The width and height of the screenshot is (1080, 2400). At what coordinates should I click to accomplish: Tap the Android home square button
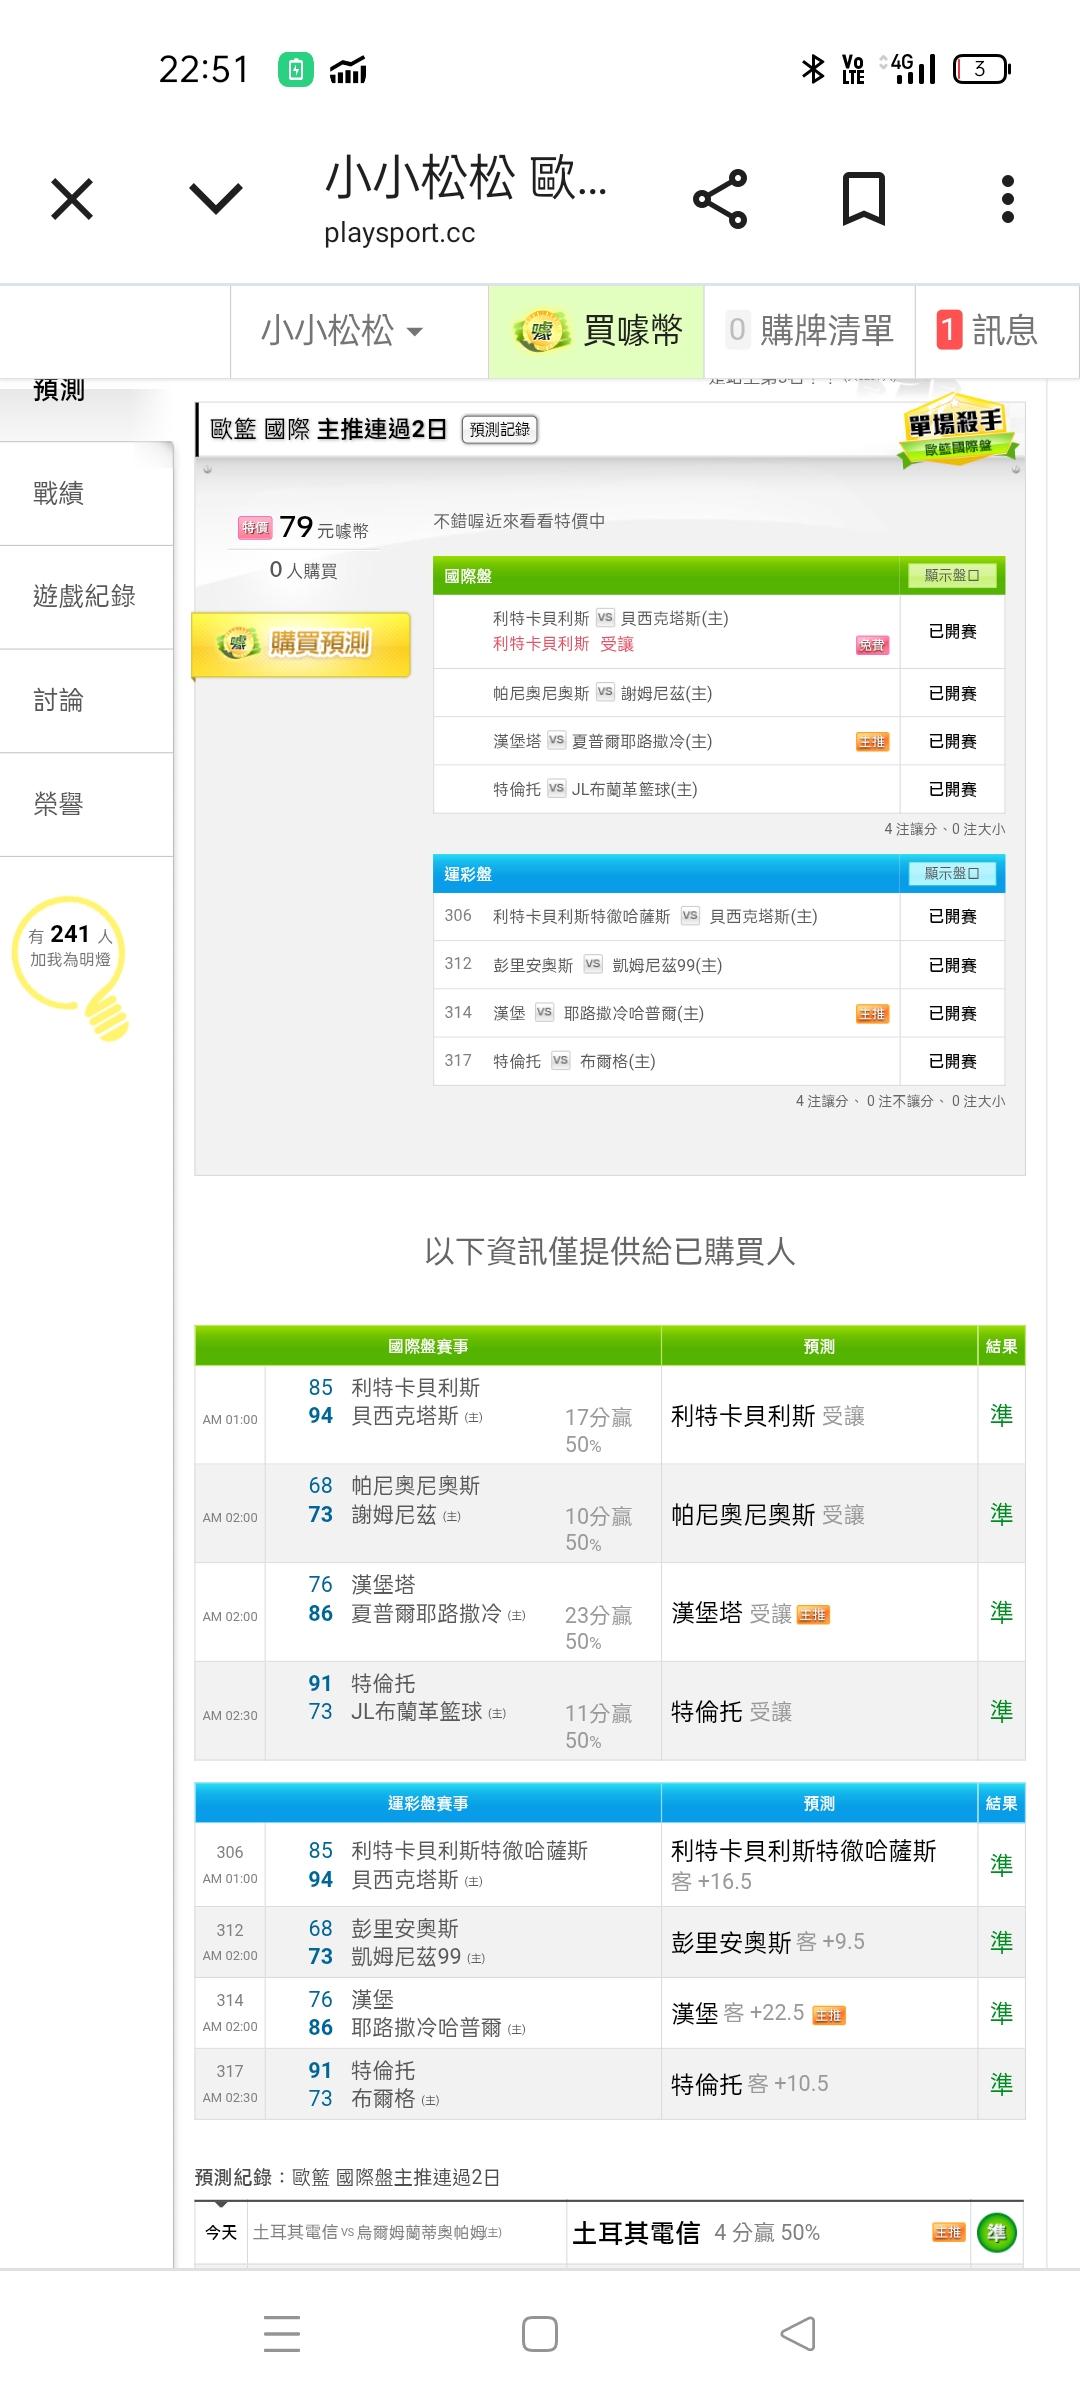tap(540, 2334)
